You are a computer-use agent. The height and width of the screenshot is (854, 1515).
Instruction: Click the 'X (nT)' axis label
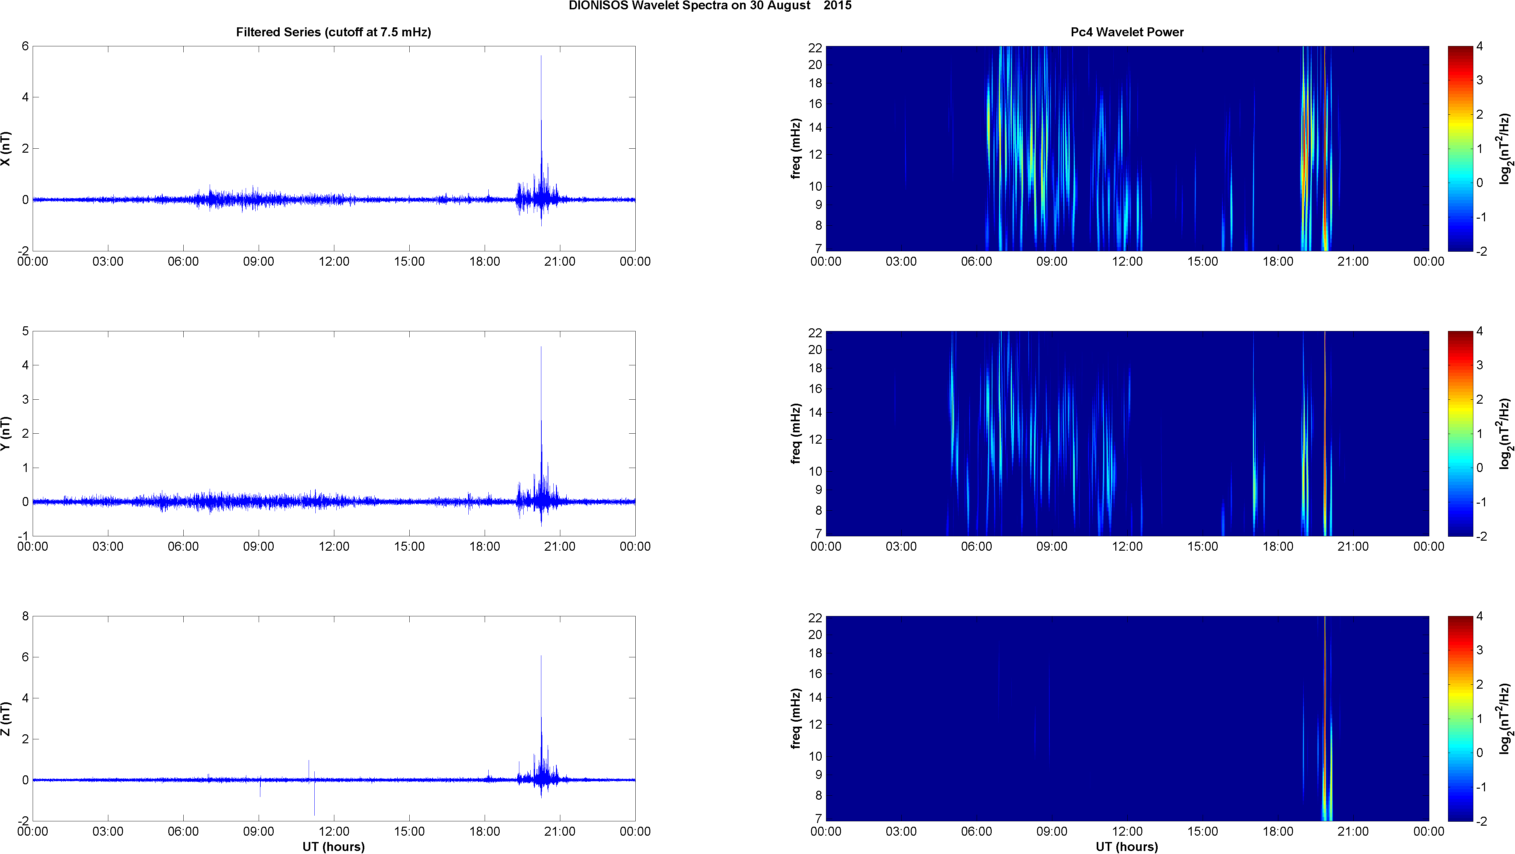coord(6,149)
